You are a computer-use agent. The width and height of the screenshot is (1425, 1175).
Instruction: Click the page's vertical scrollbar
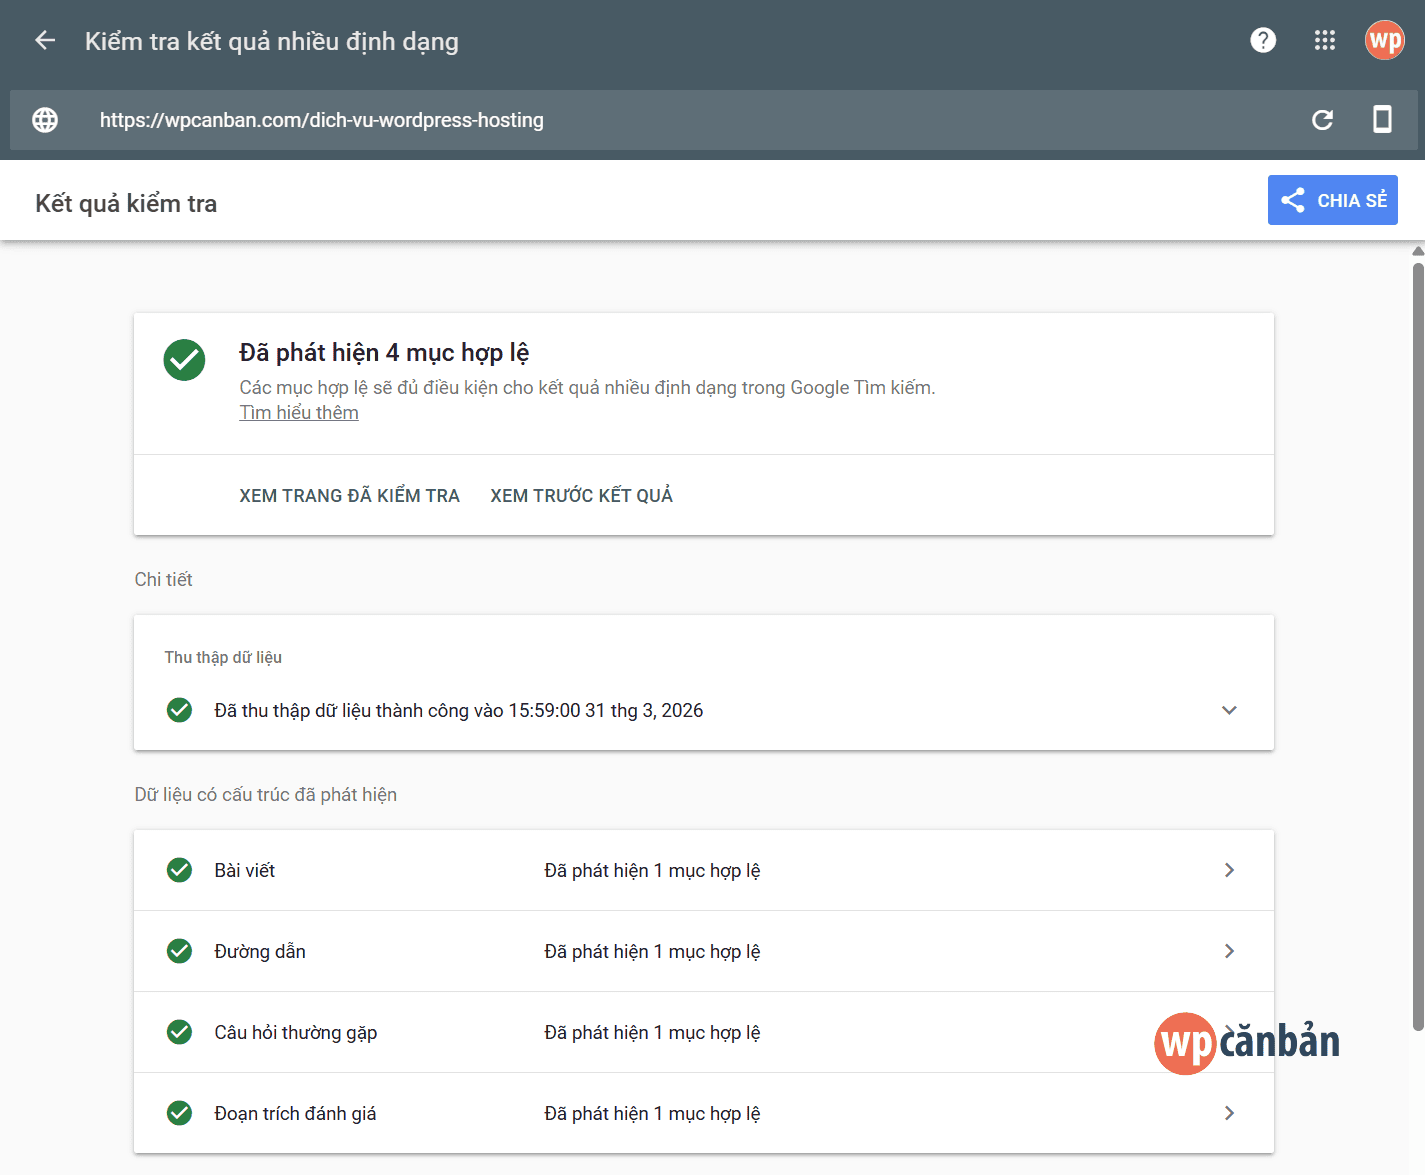tap(1417, 640)
